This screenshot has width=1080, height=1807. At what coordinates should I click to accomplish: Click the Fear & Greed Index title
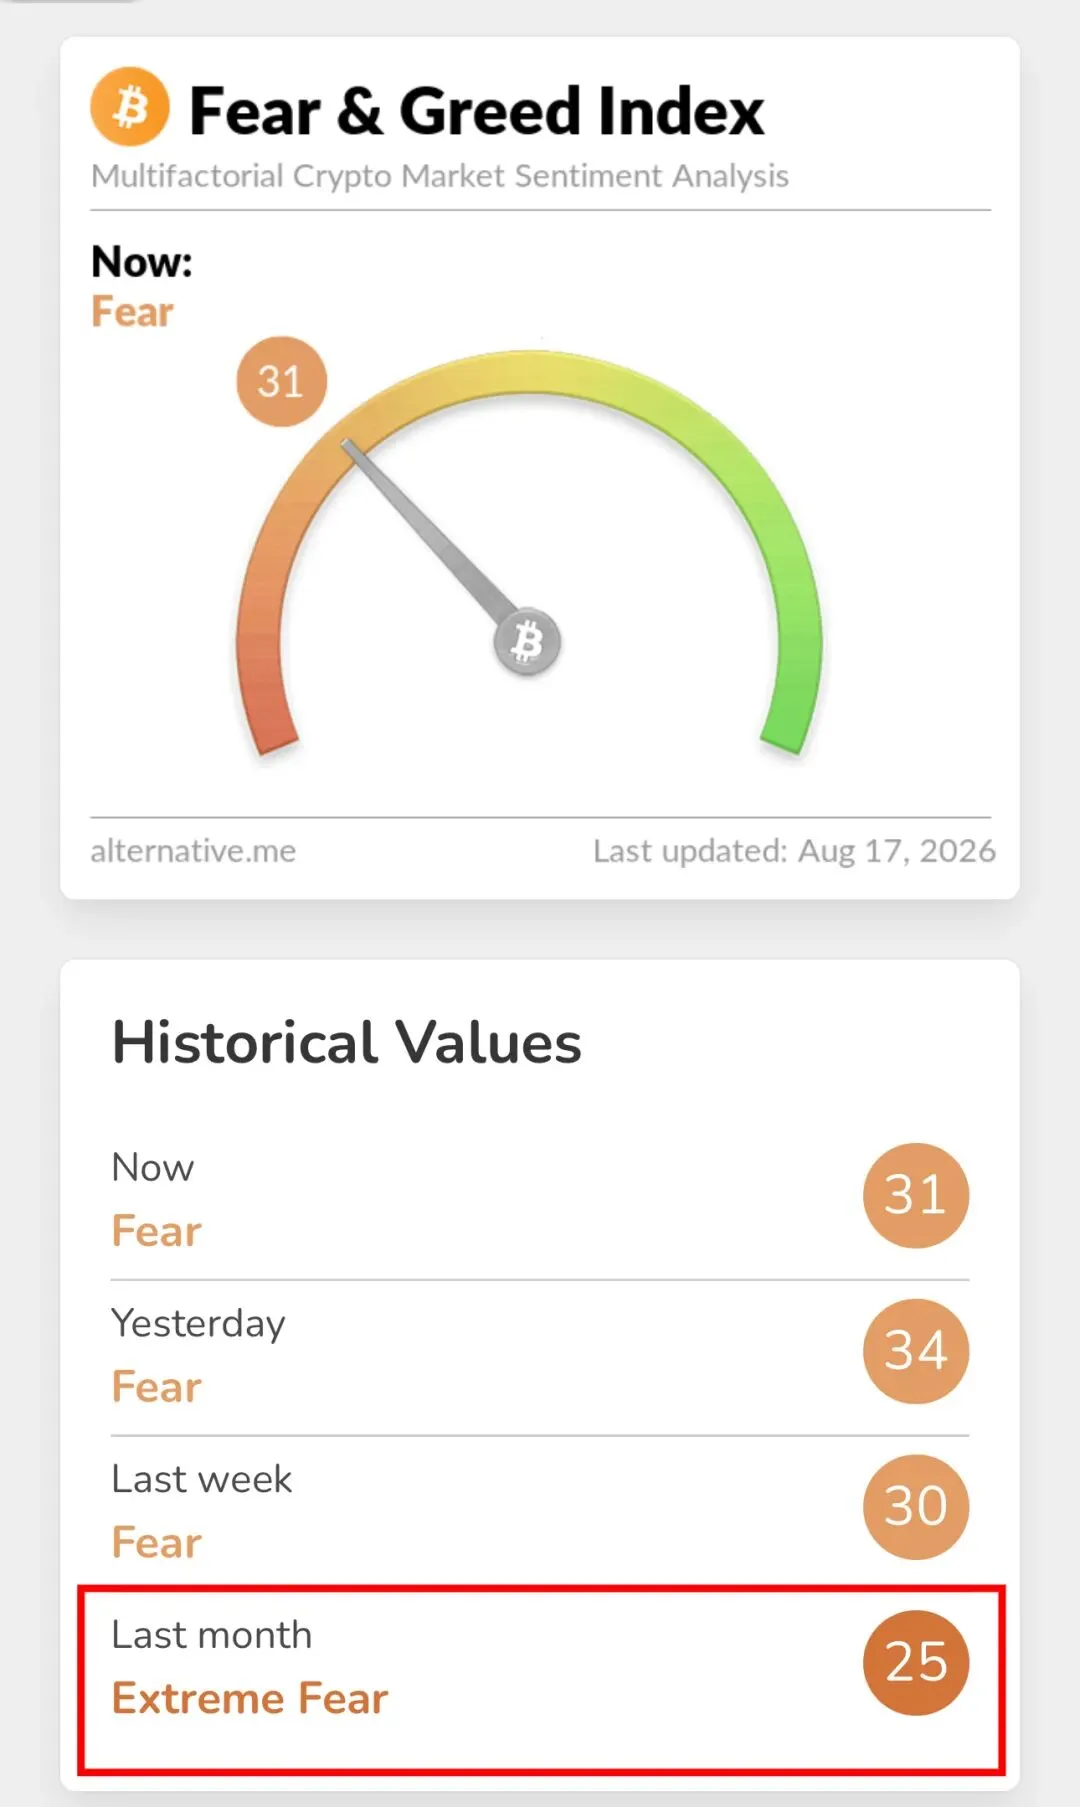coord(476,110)
